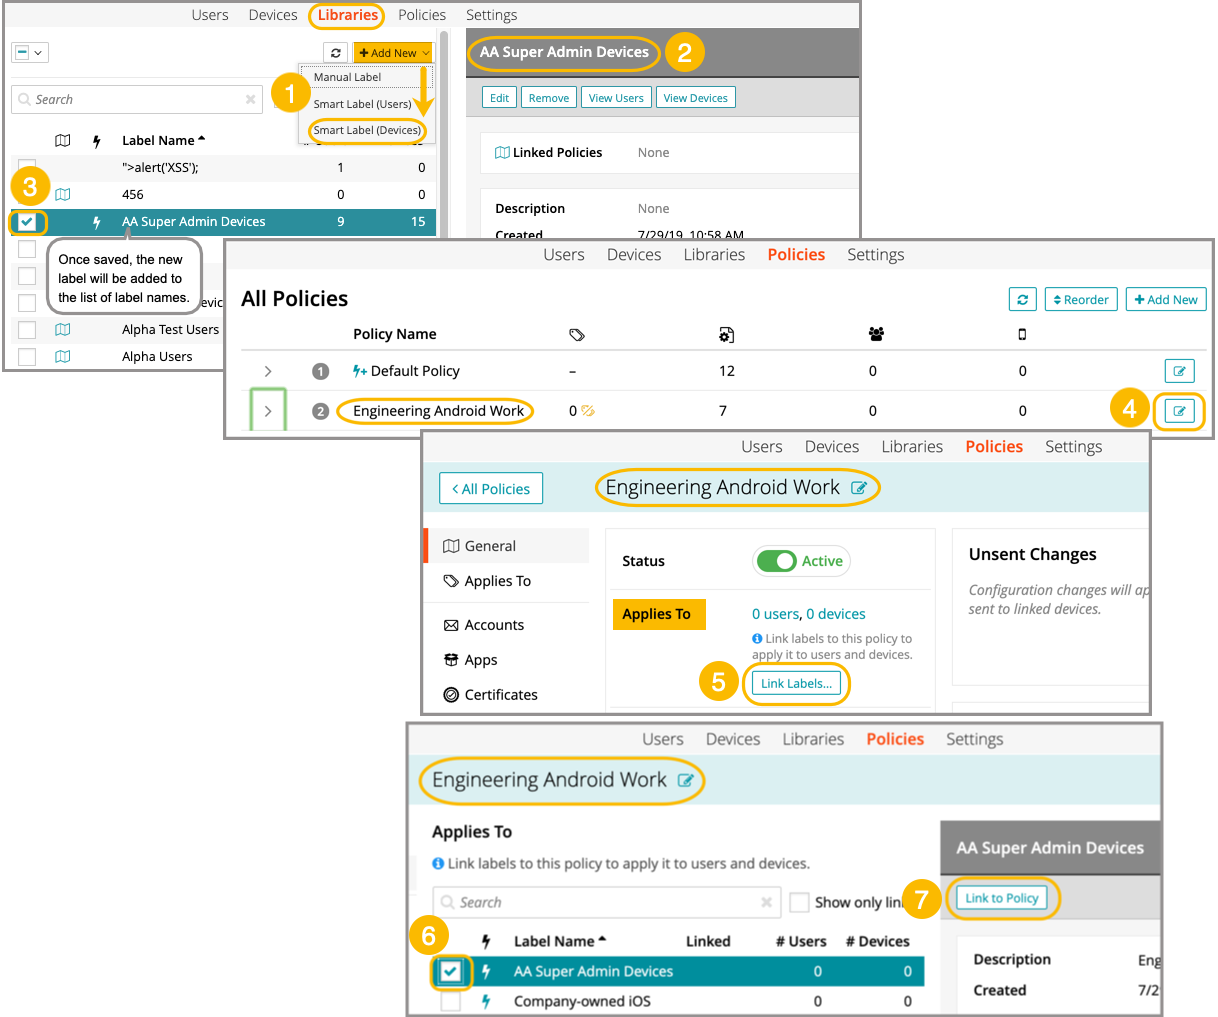
Task: Click the book icon beside label 456
Action: (63, 194)
